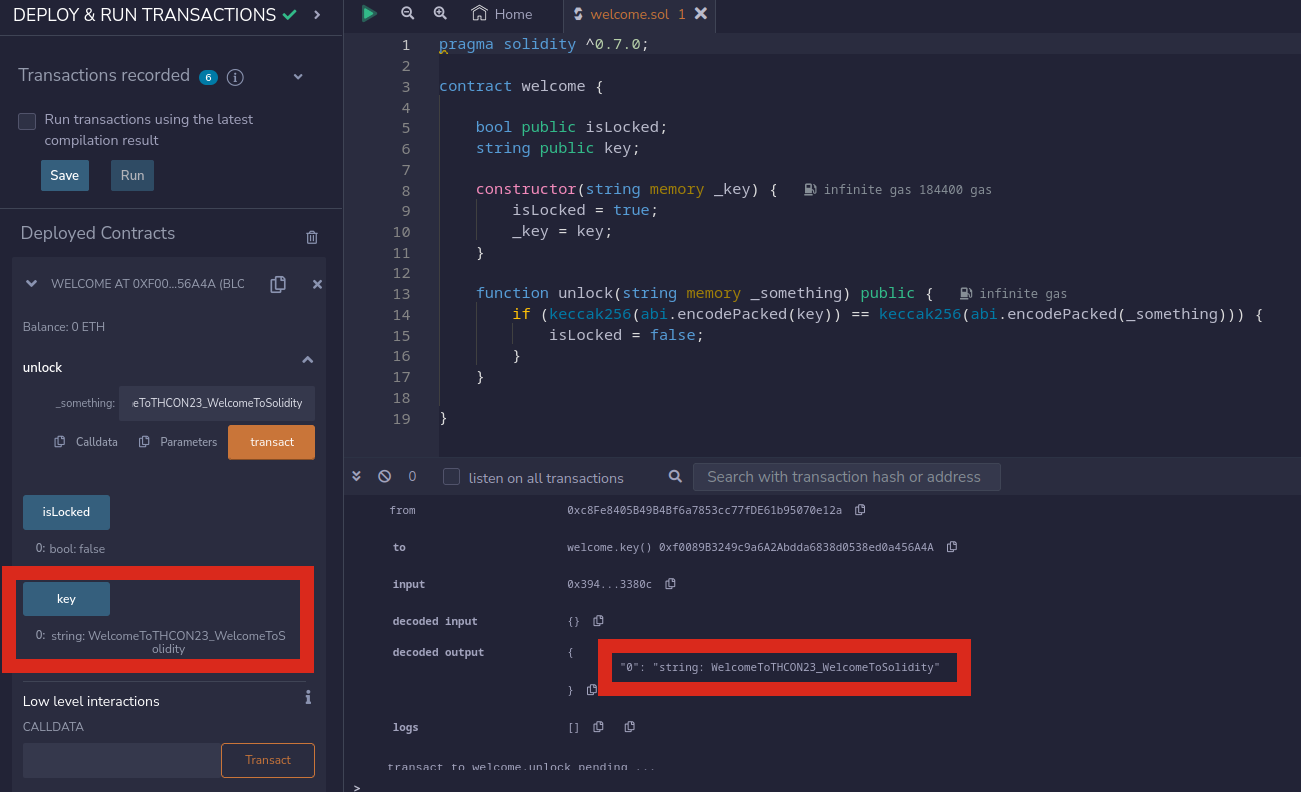The height and width of the screenshot is (792, 1301).
Task: Collapse the unlock function parameters
Action: point(308,360)
